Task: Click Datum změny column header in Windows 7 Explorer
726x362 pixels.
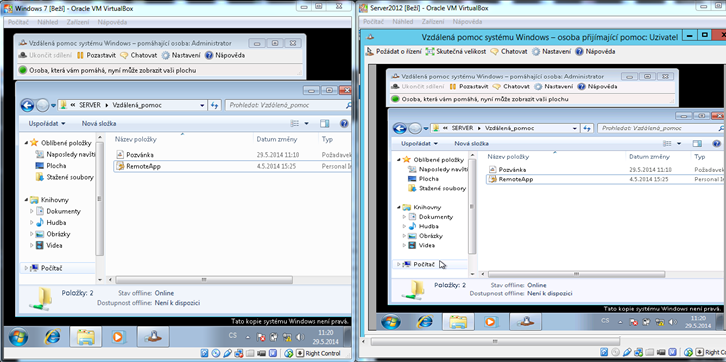Action: (277, 139)
